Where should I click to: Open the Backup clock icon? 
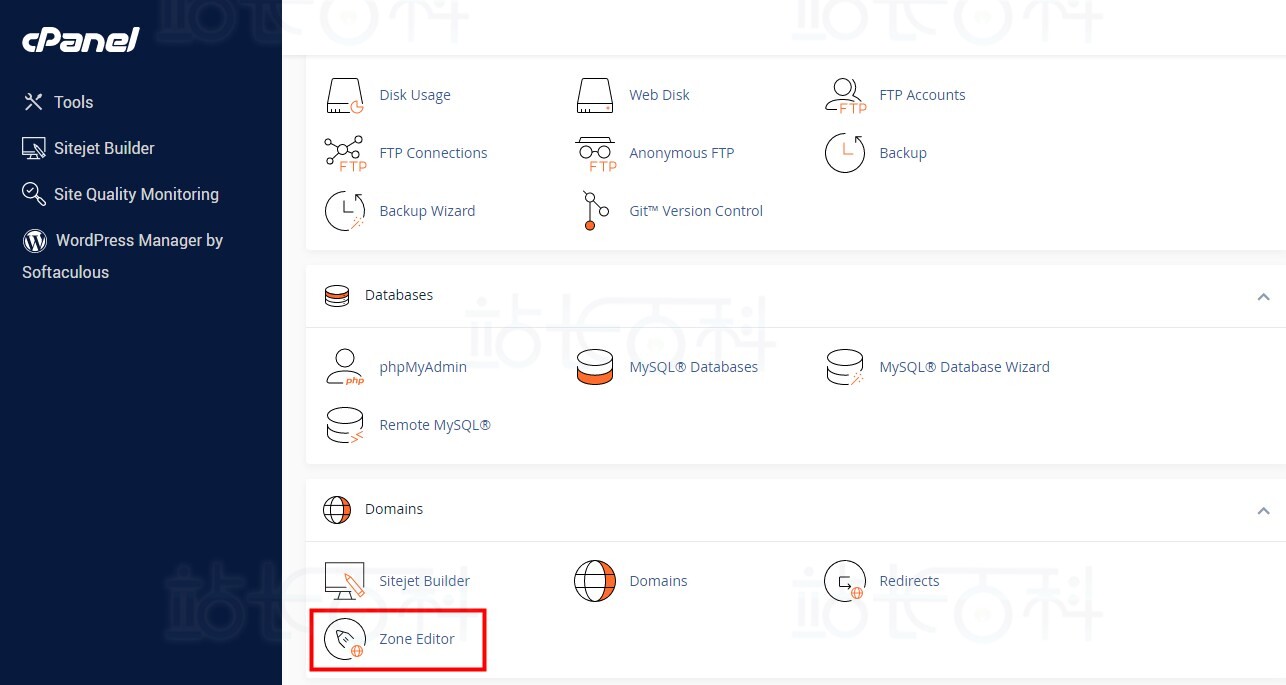(844, 153)
